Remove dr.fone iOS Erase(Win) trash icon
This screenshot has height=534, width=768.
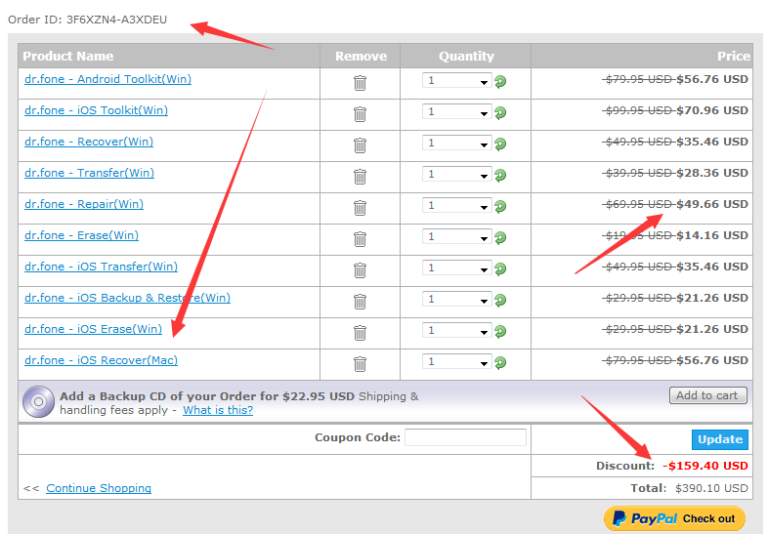pos(360,333)
